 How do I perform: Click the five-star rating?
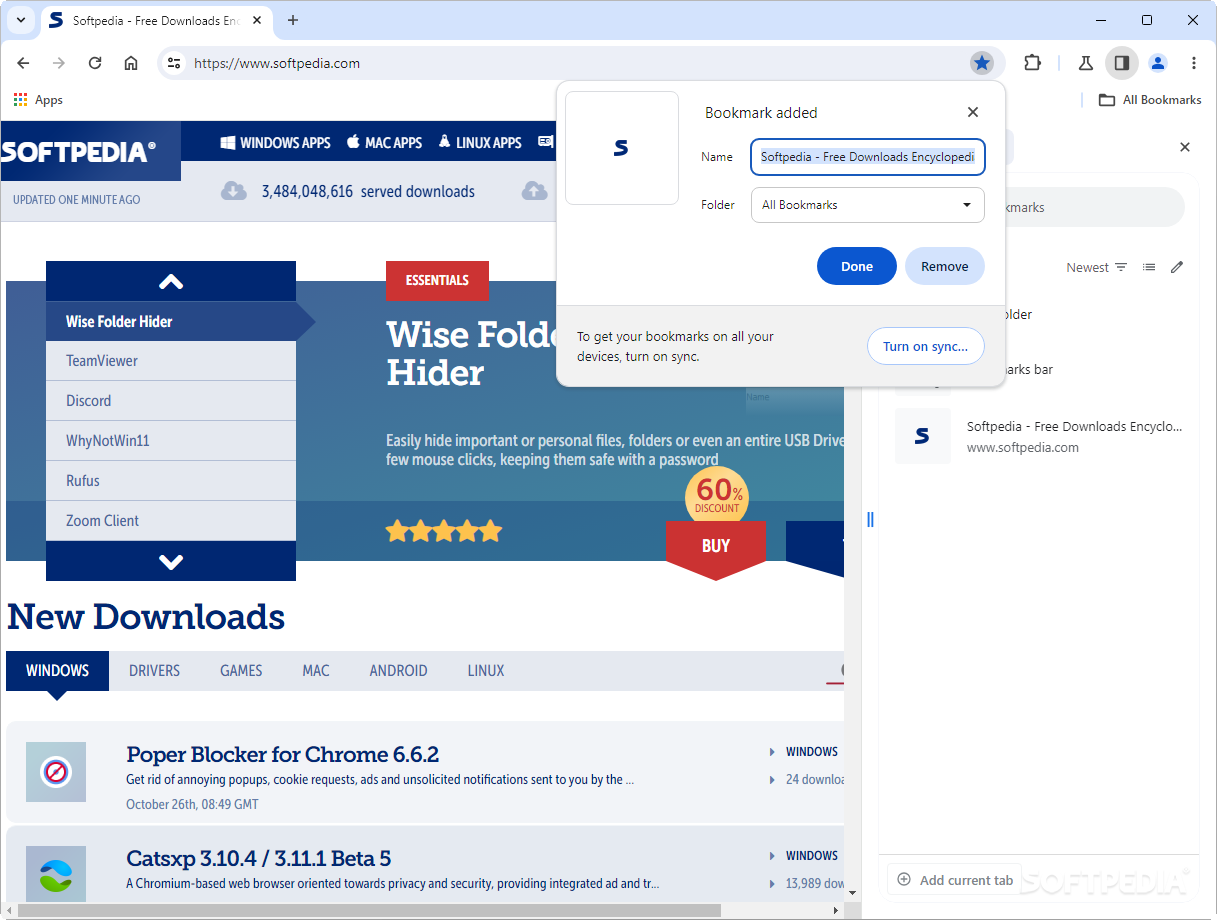[444, 531]
